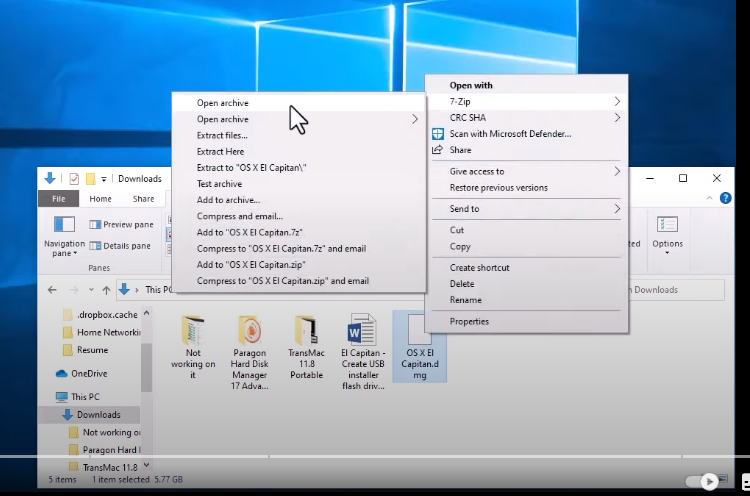Click the Search Downloads input field
The width and height of the screenshot is (750, 496).
click(676, 290)
